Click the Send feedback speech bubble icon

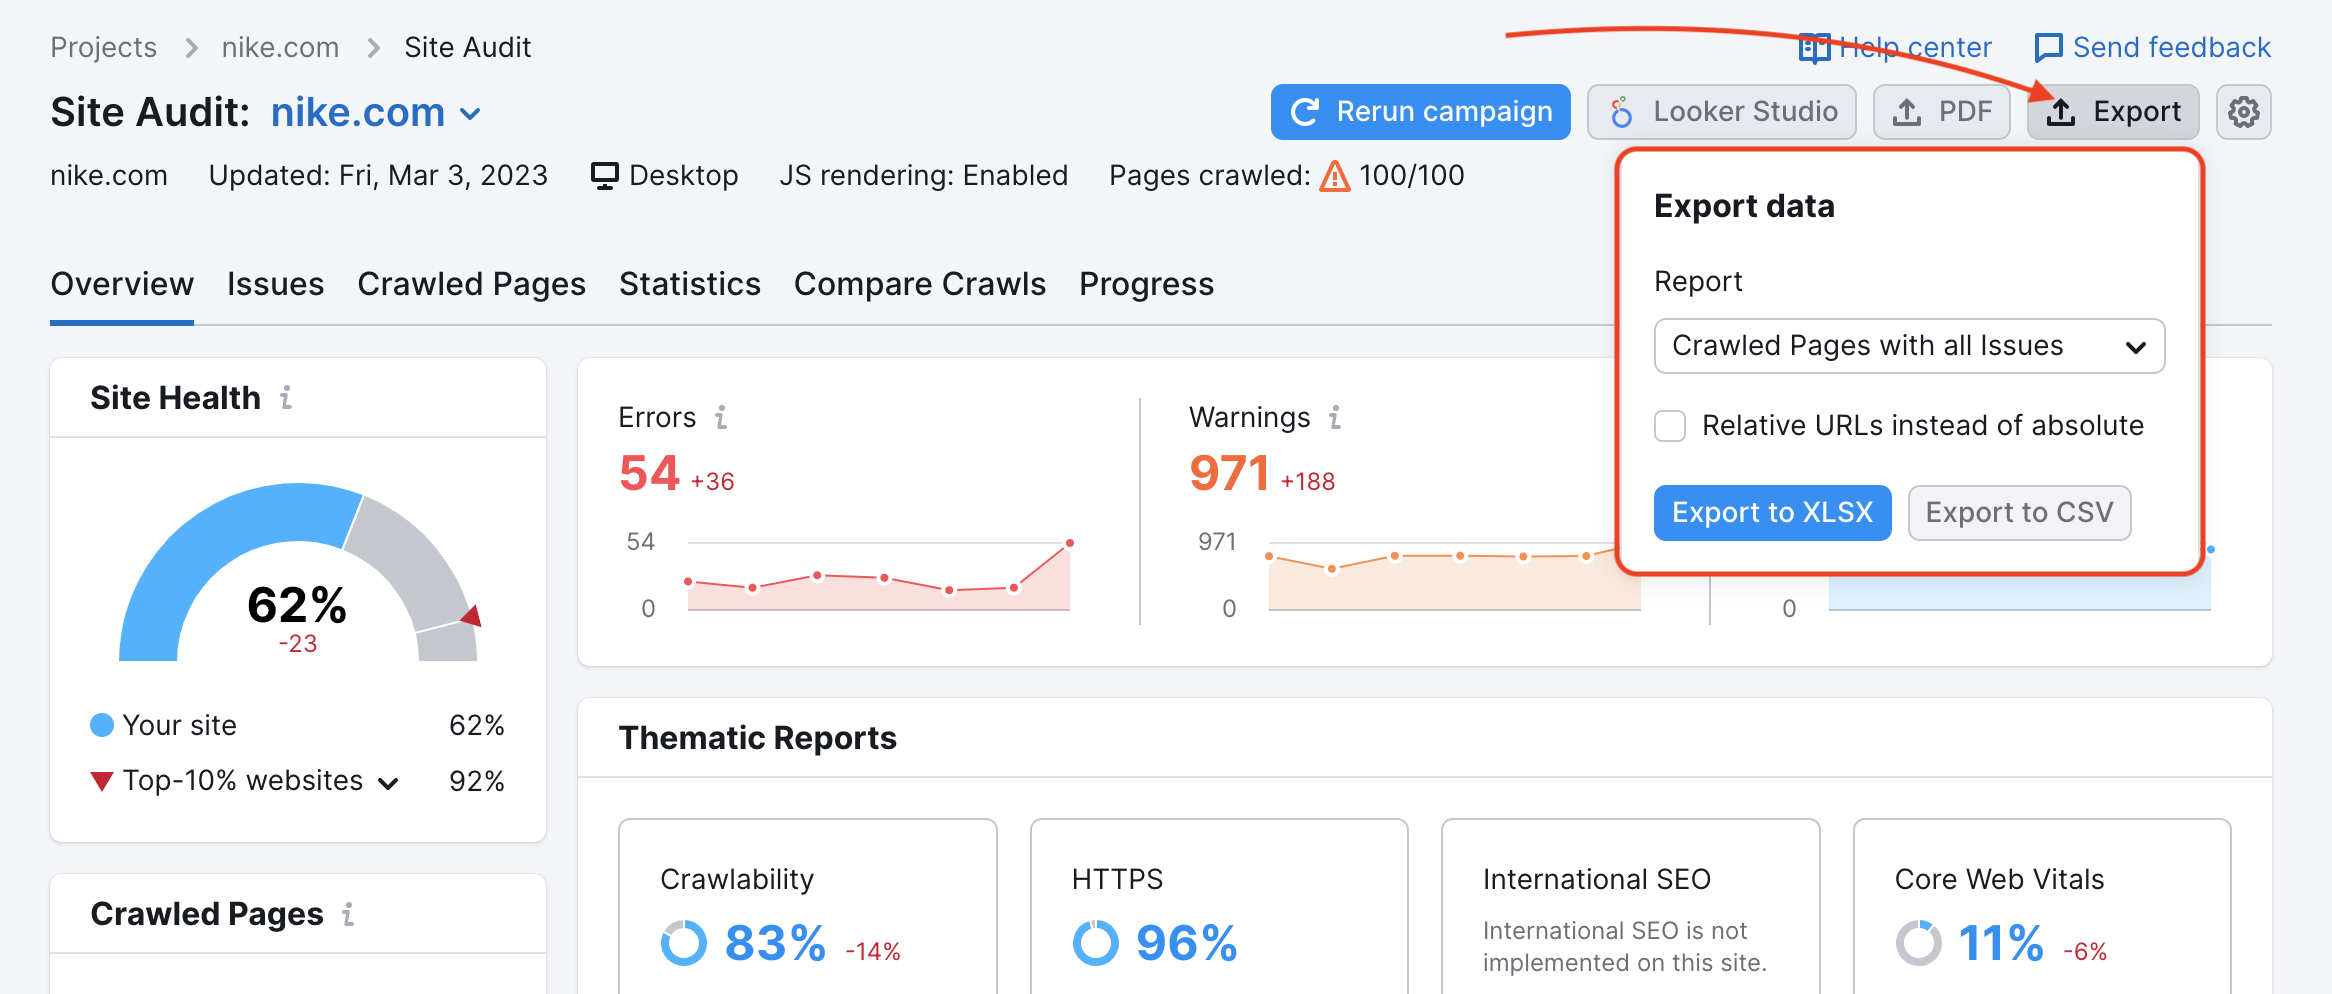tap(2049, 48)
